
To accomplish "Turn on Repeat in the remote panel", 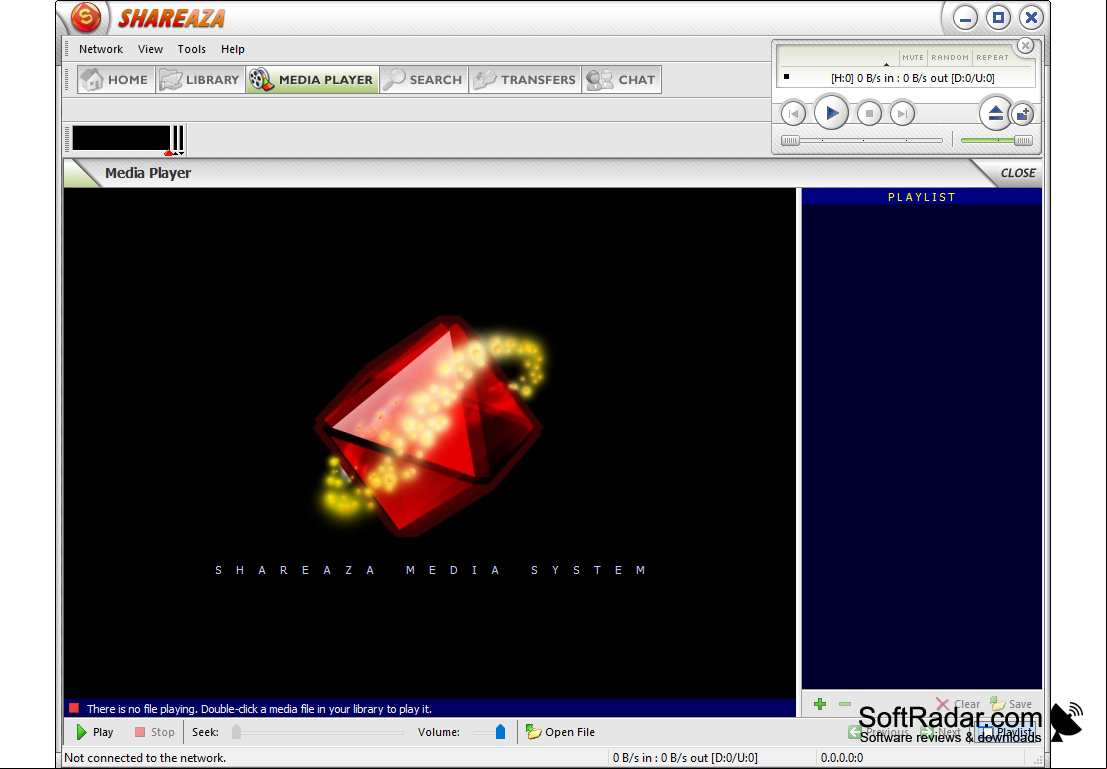I will [993, 57].
